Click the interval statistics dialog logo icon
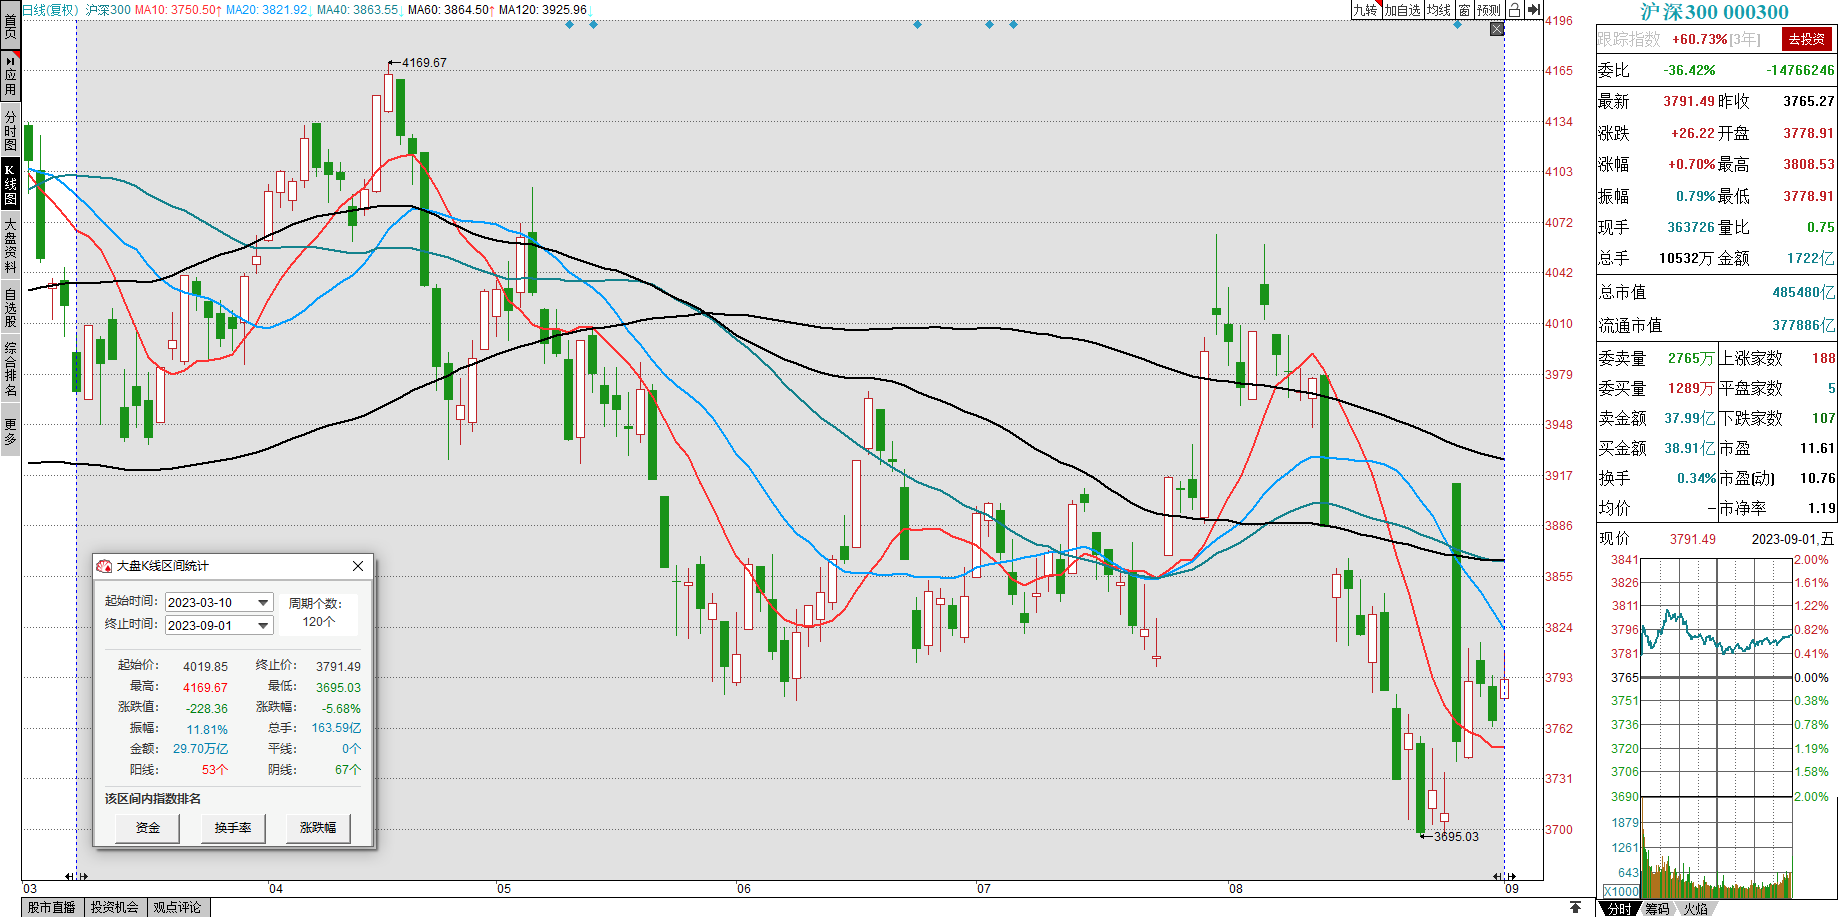 point(104,566)
